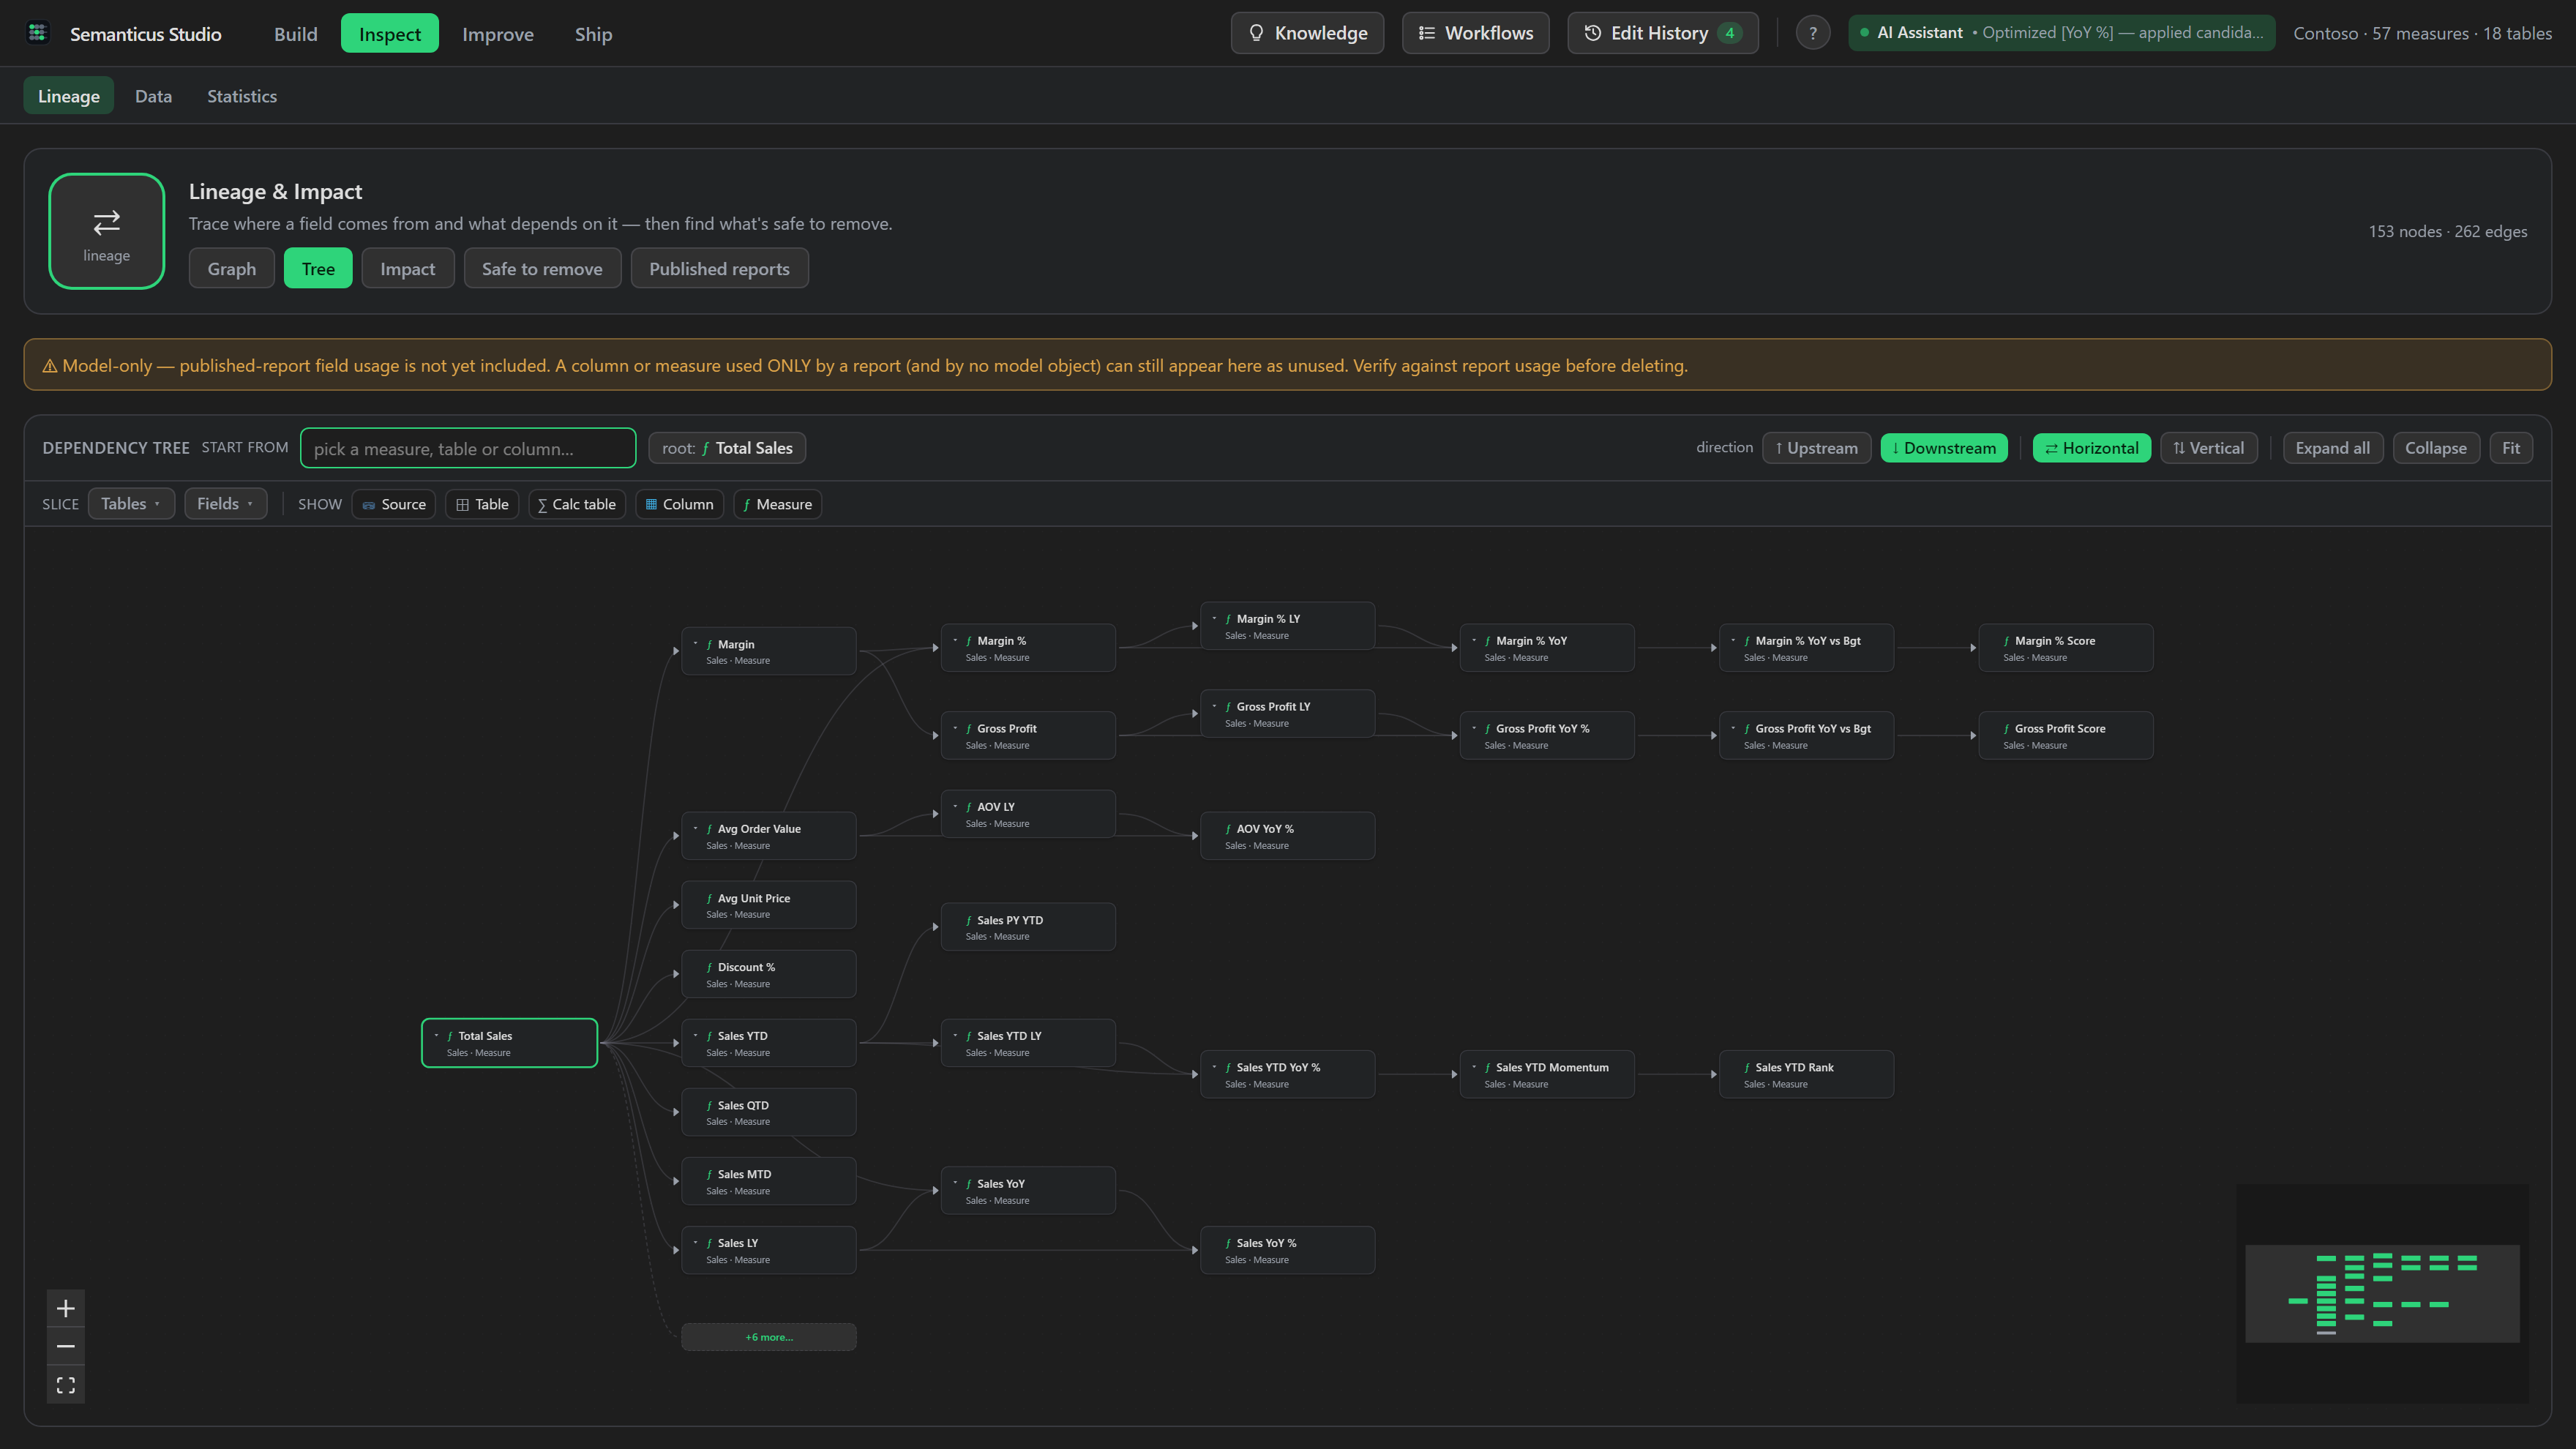Click the lightbulb icon on Knowledge button
Image resolution: width=2576 pixels, height=1449 pixels.
click(x=1257, y=33)
